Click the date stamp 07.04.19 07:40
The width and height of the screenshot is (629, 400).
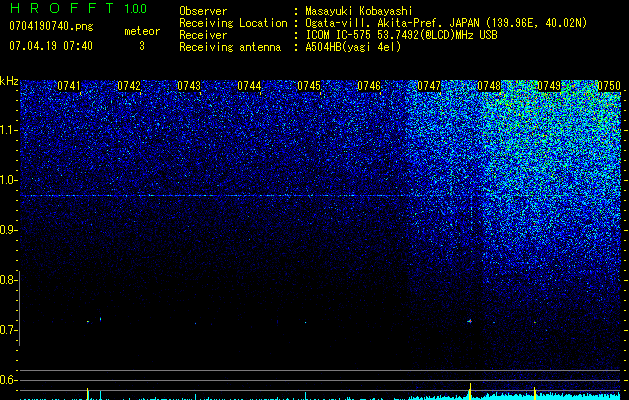click(51, 46)
